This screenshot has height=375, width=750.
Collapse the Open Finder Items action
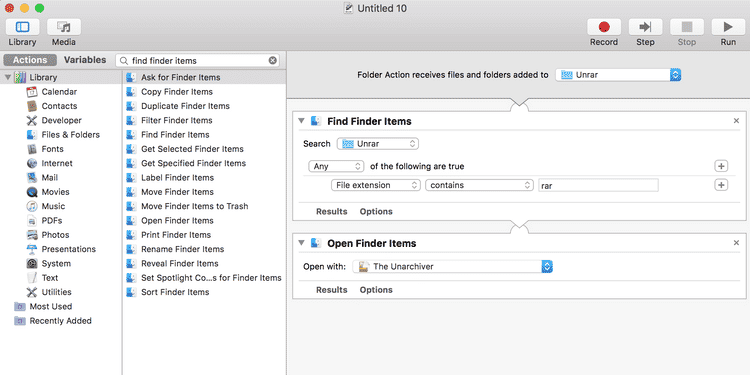click(301, 243)
